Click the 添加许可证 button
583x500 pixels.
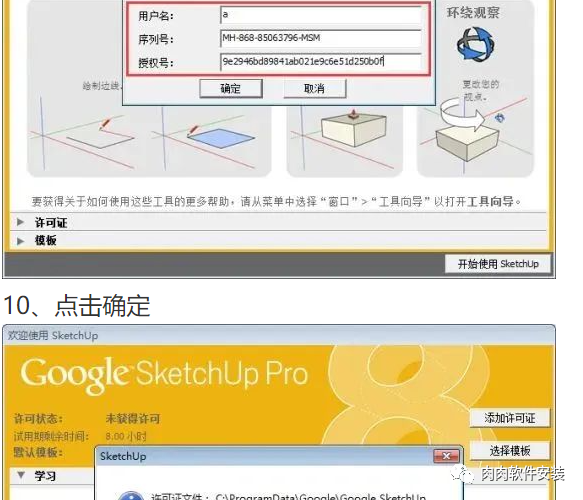click(x=509, y=418)
